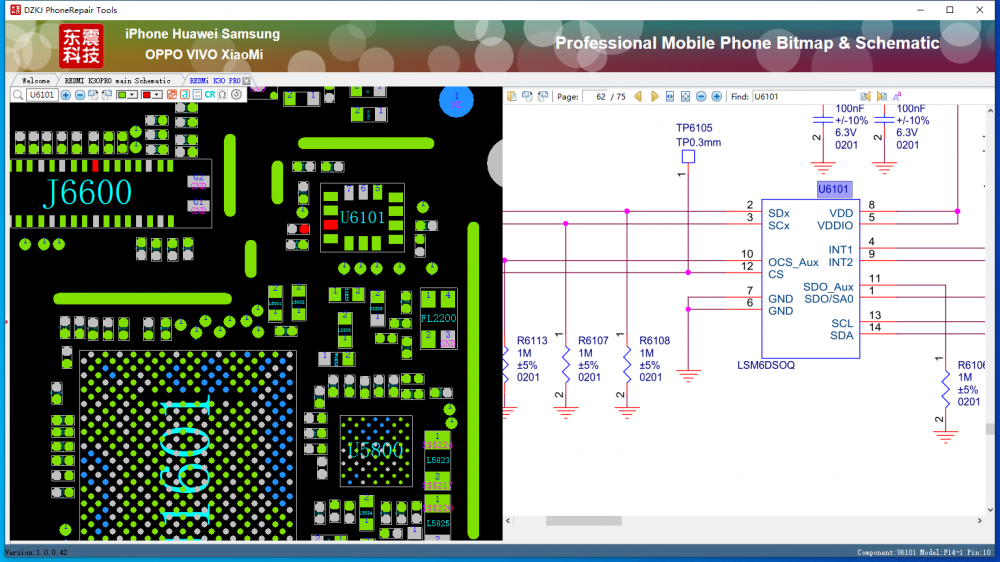Click the circular refresh icon in bitmap toolbar

[x=236, y=95]
